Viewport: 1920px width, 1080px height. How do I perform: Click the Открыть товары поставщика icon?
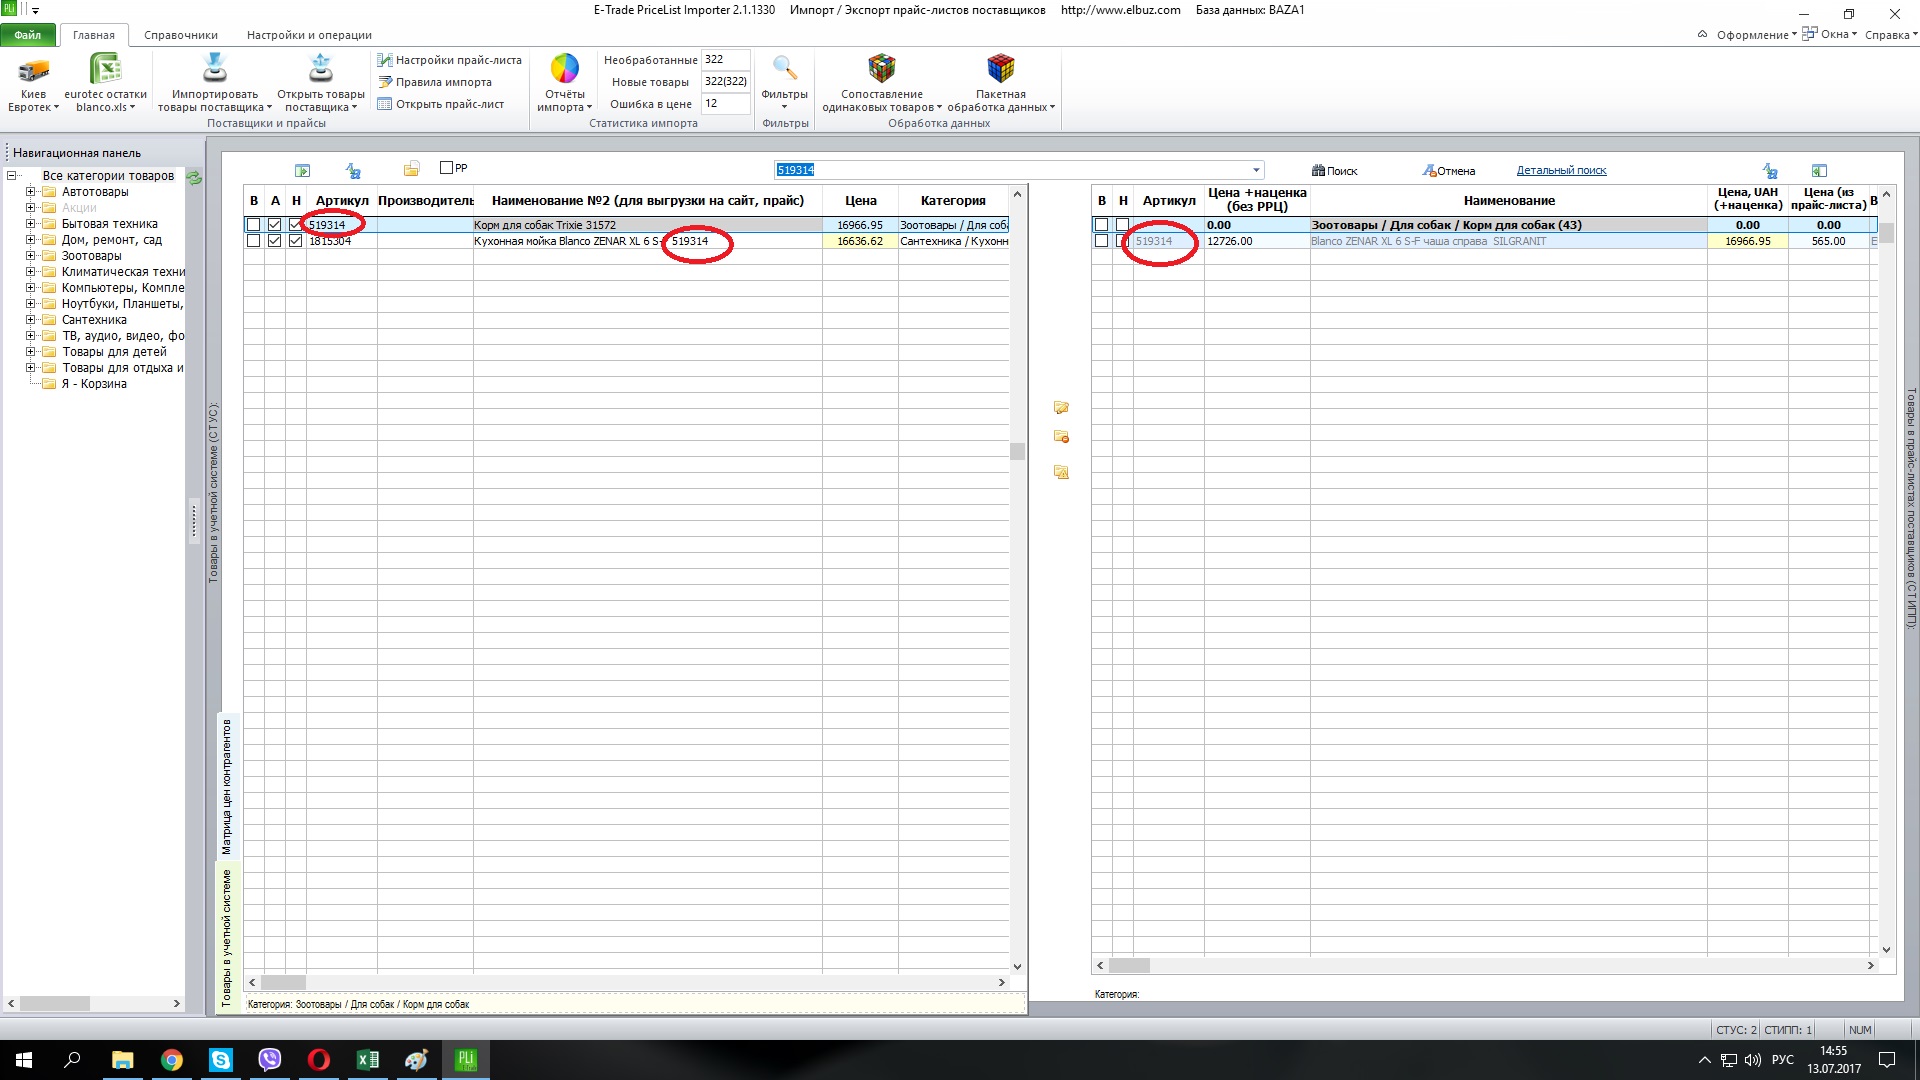320,69
